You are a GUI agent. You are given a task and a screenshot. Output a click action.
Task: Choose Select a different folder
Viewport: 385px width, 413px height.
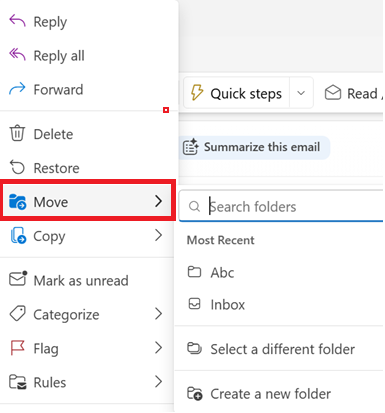(278, 349)
